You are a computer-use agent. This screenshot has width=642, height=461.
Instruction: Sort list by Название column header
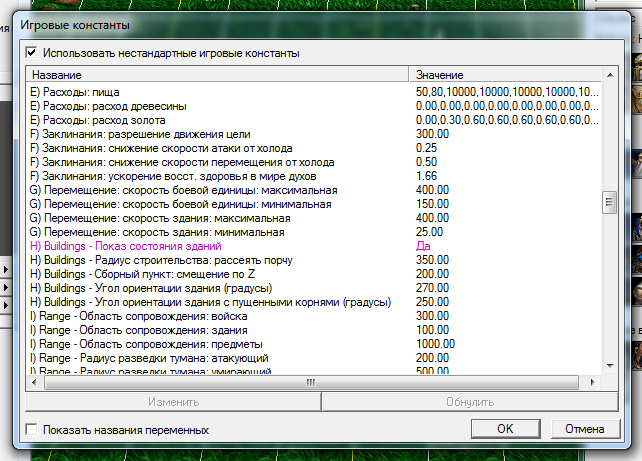(x=217, y=75)
